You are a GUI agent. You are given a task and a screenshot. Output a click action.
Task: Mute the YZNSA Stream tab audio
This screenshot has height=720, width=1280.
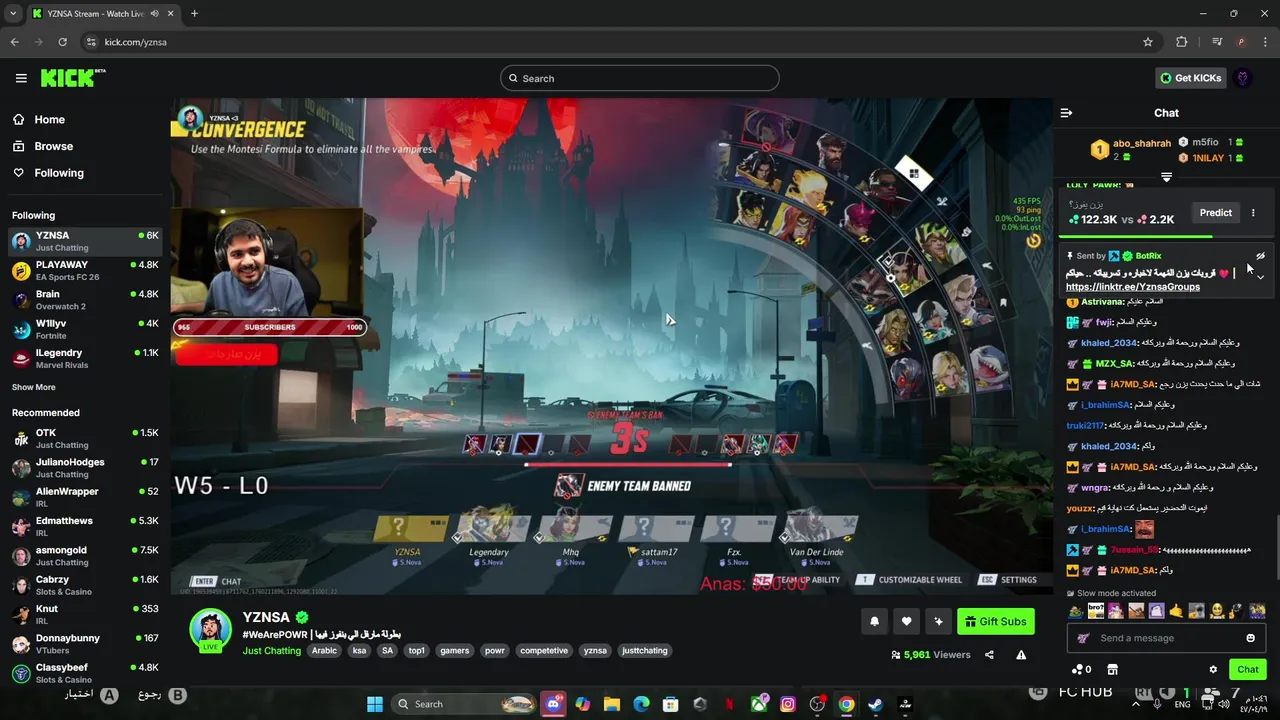tap(154, 14)
